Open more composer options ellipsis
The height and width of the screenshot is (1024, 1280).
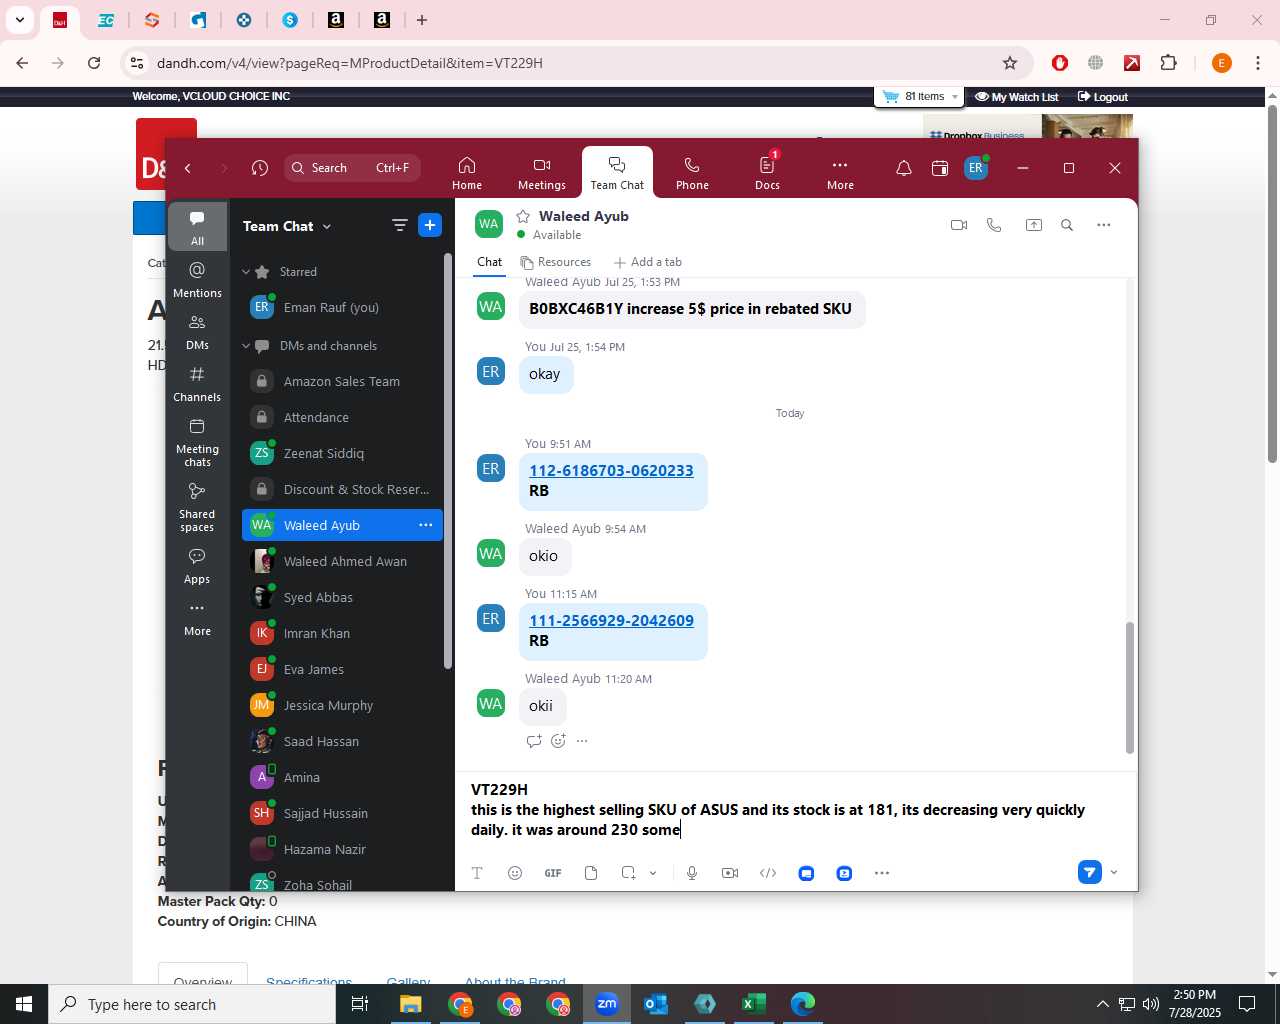pos(882,873)
